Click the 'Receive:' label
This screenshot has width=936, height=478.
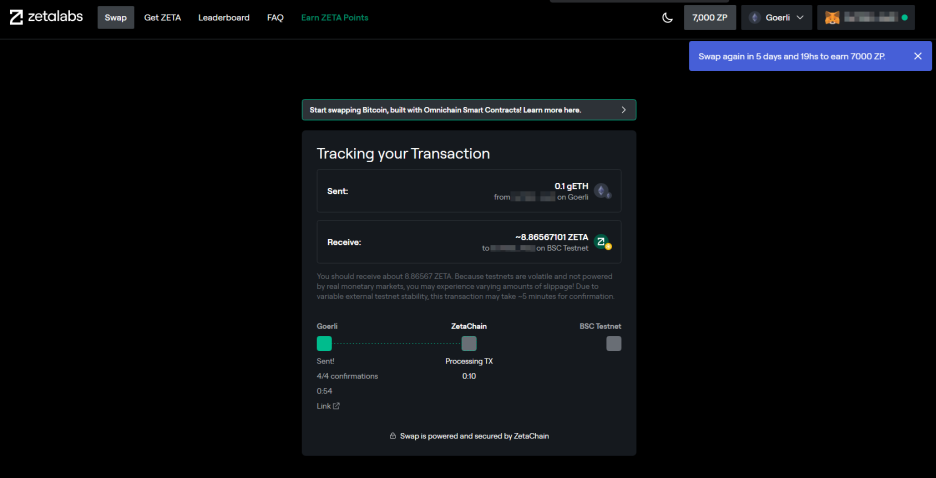(x=344, y=242)
